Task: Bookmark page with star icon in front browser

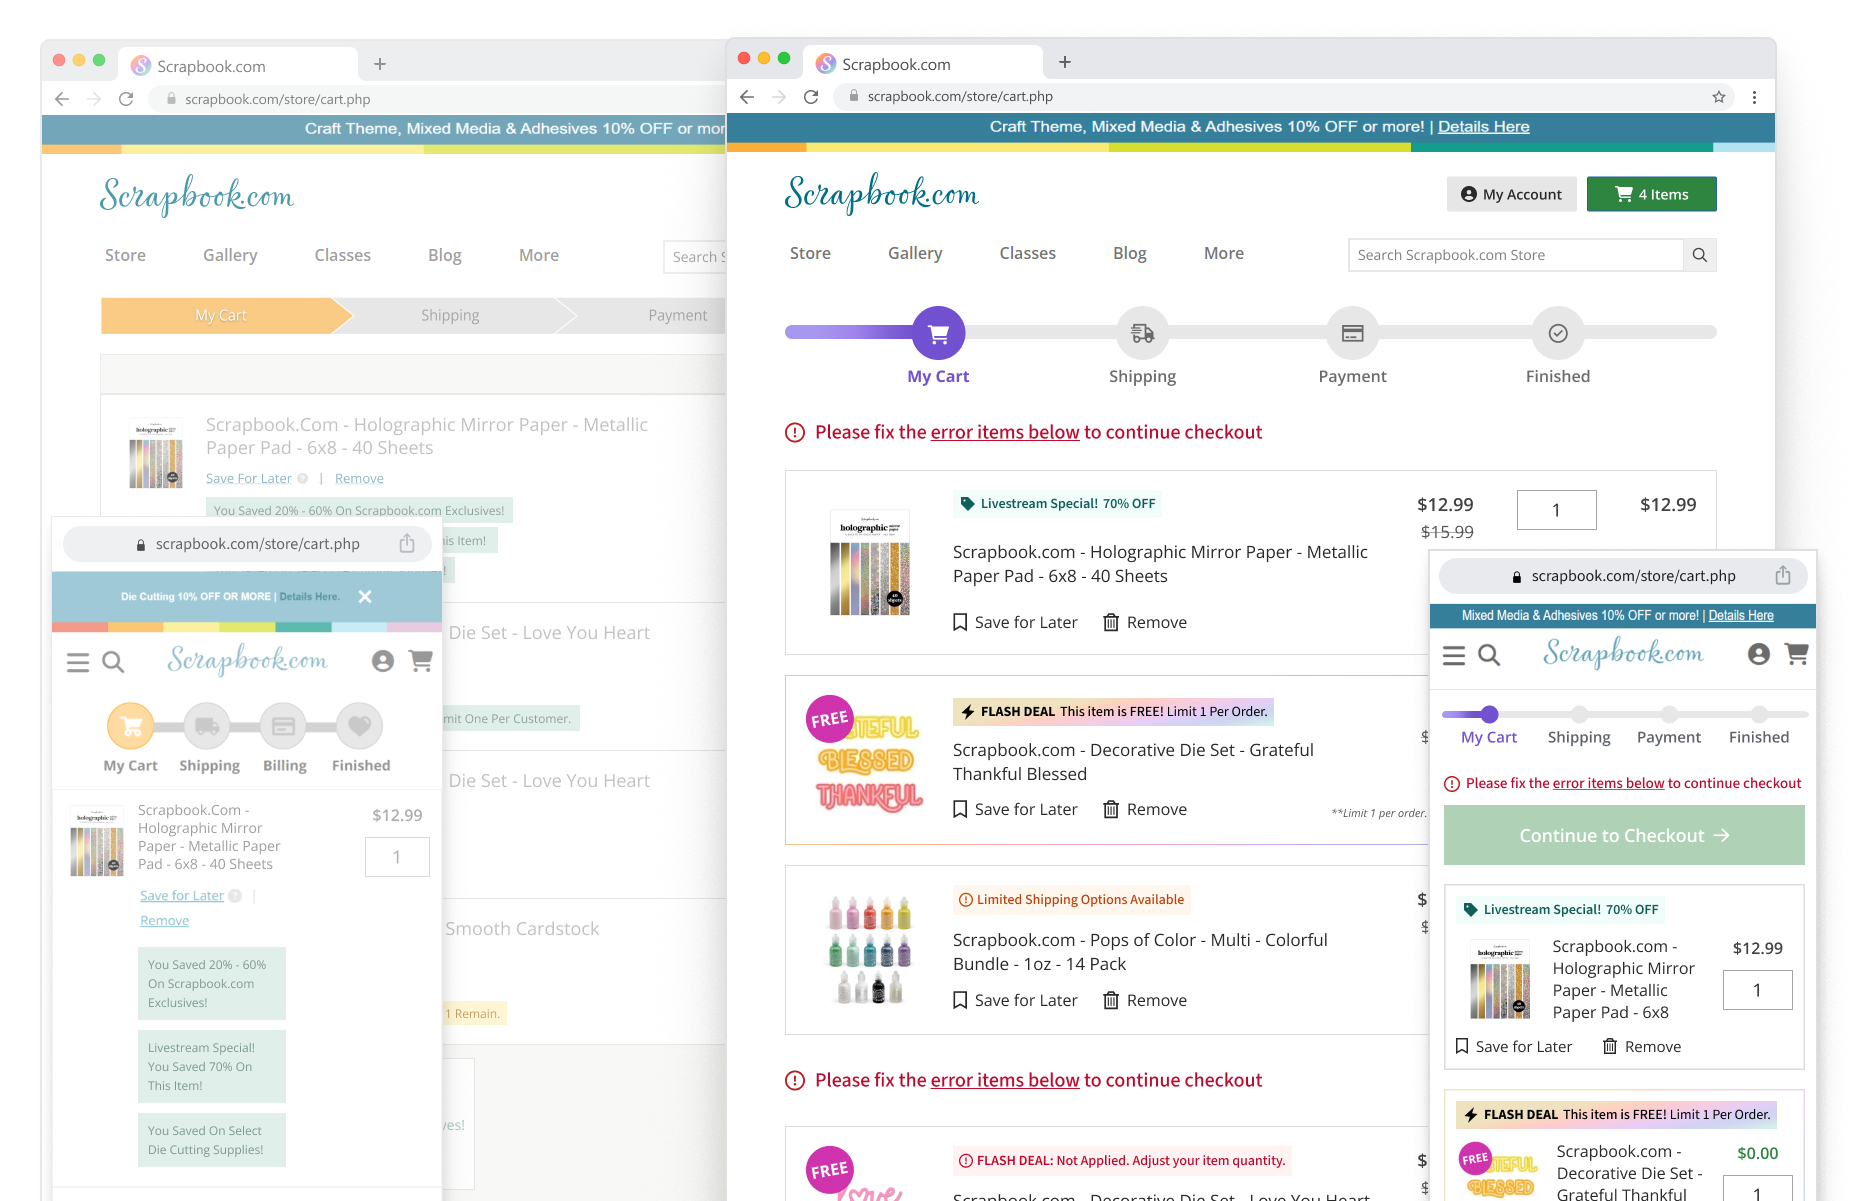Action: (1718, 97)
